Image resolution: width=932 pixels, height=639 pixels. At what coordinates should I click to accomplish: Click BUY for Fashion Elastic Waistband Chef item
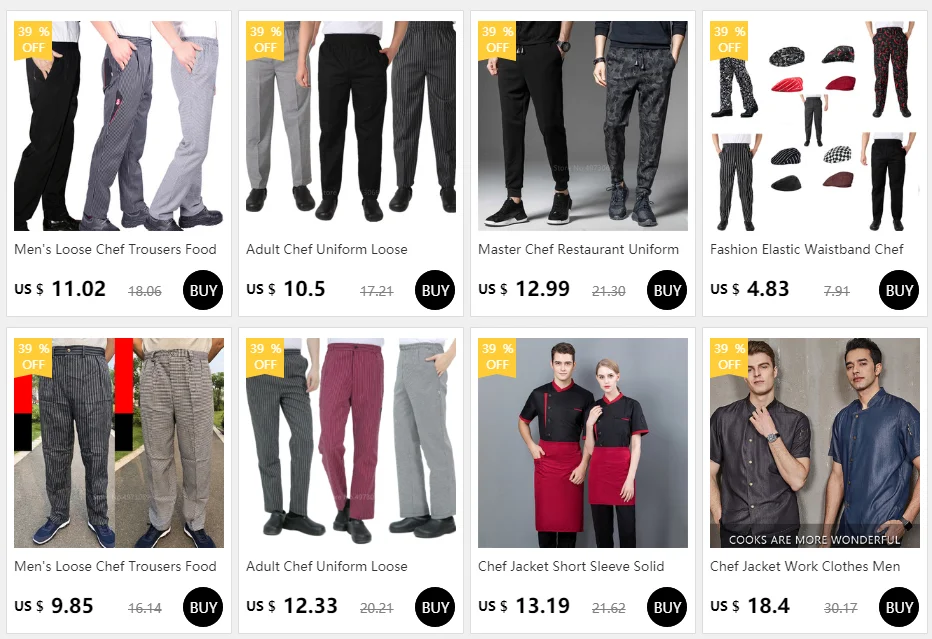(899, 290)
